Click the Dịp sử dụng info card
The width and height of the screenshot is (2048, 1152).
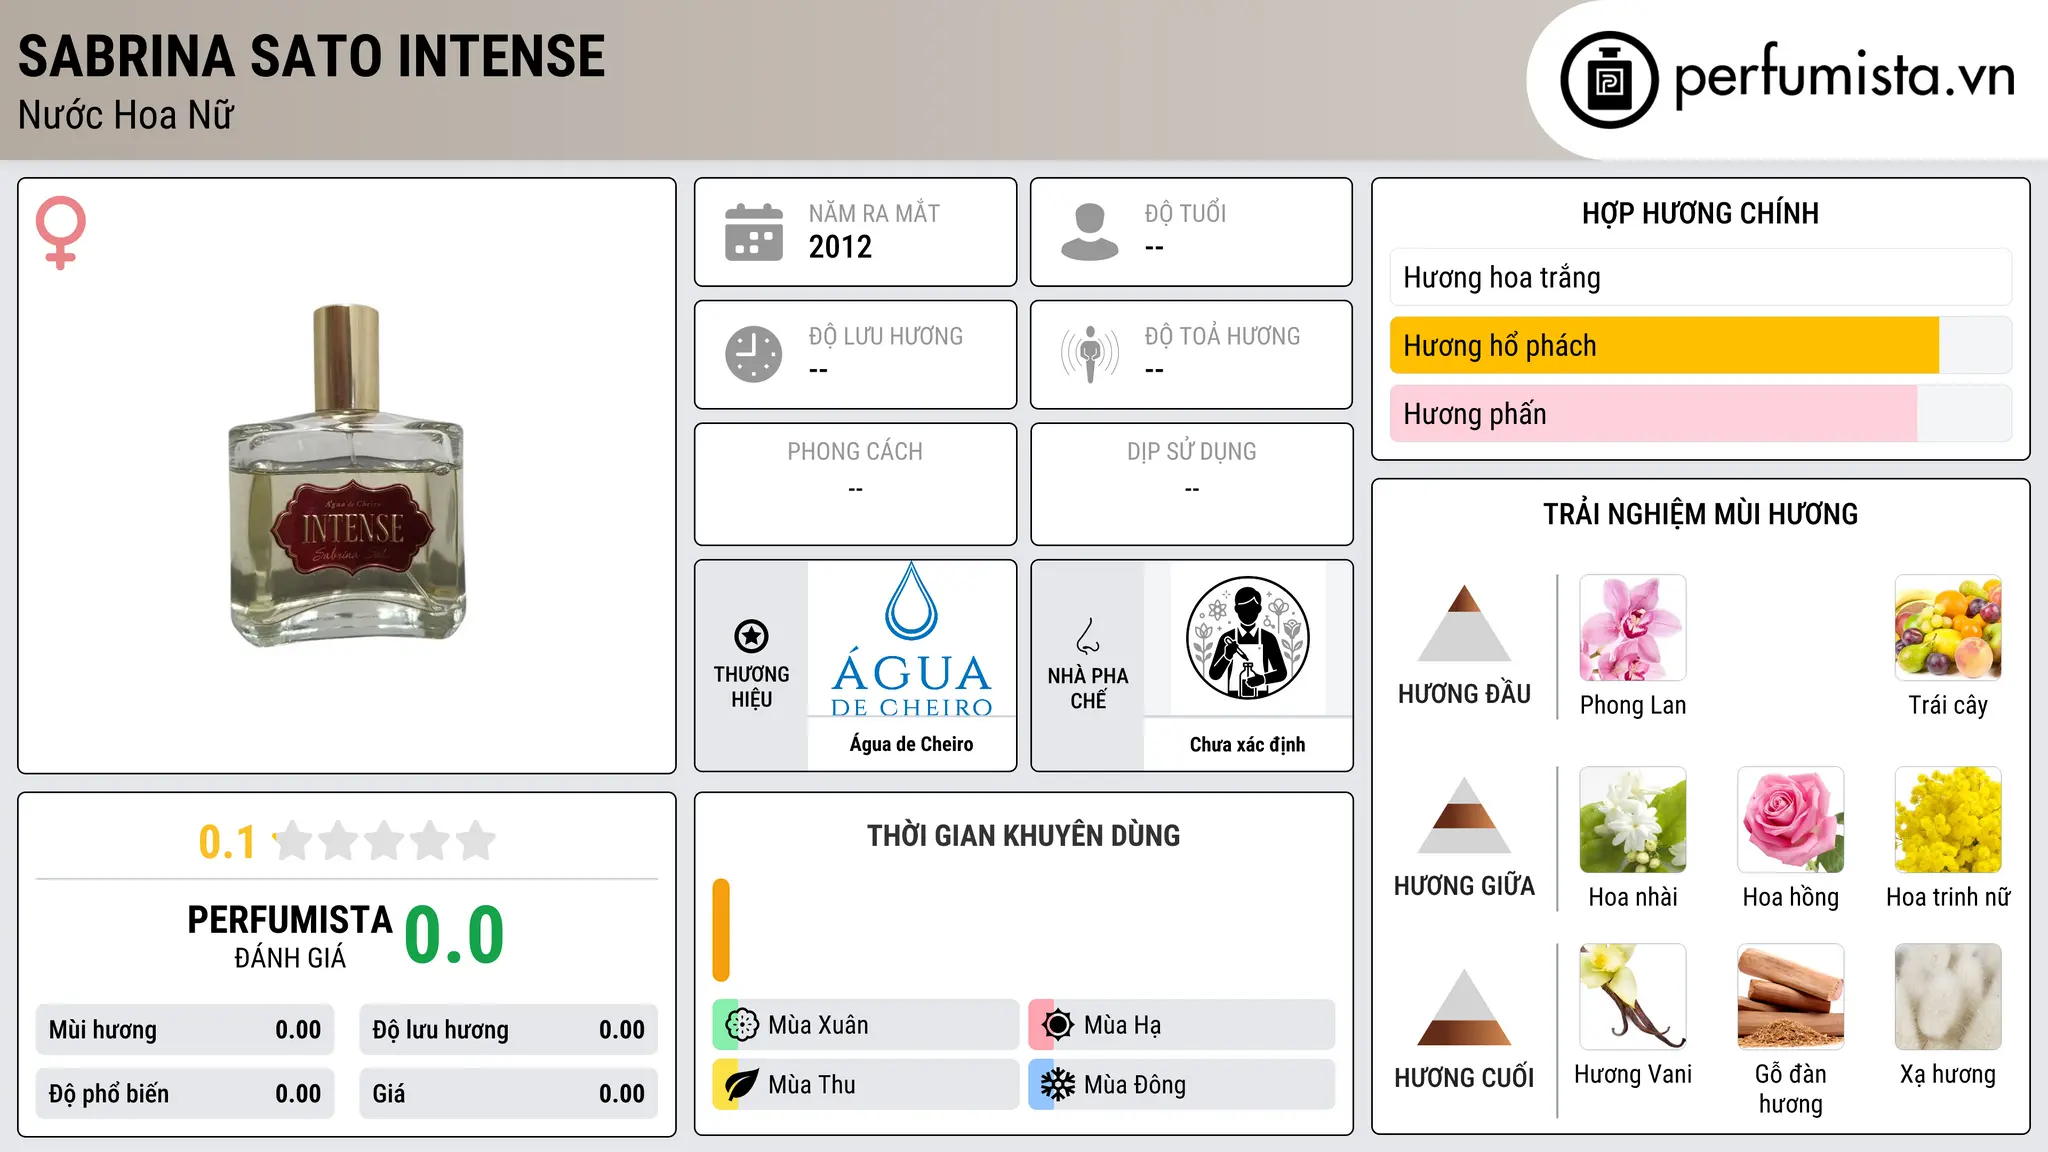point(1191,484)
